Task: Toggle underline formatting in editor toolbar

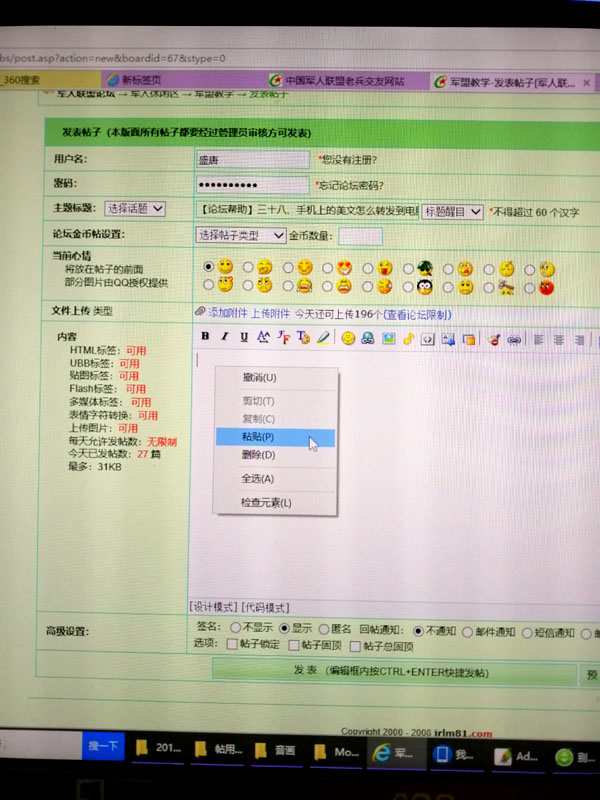Action: pyautogui.click(x=244, y=337)
